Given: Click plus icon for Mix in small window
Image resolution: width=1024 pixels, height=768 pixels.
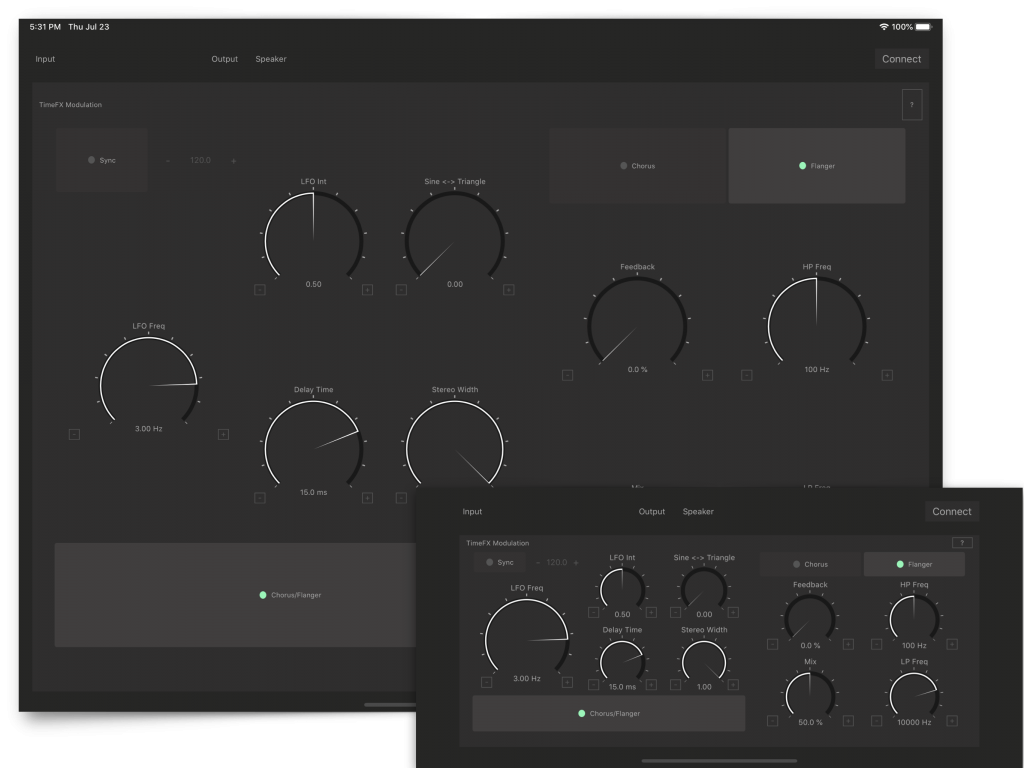Looking at the screenshot, I should [x=848, y=720].
